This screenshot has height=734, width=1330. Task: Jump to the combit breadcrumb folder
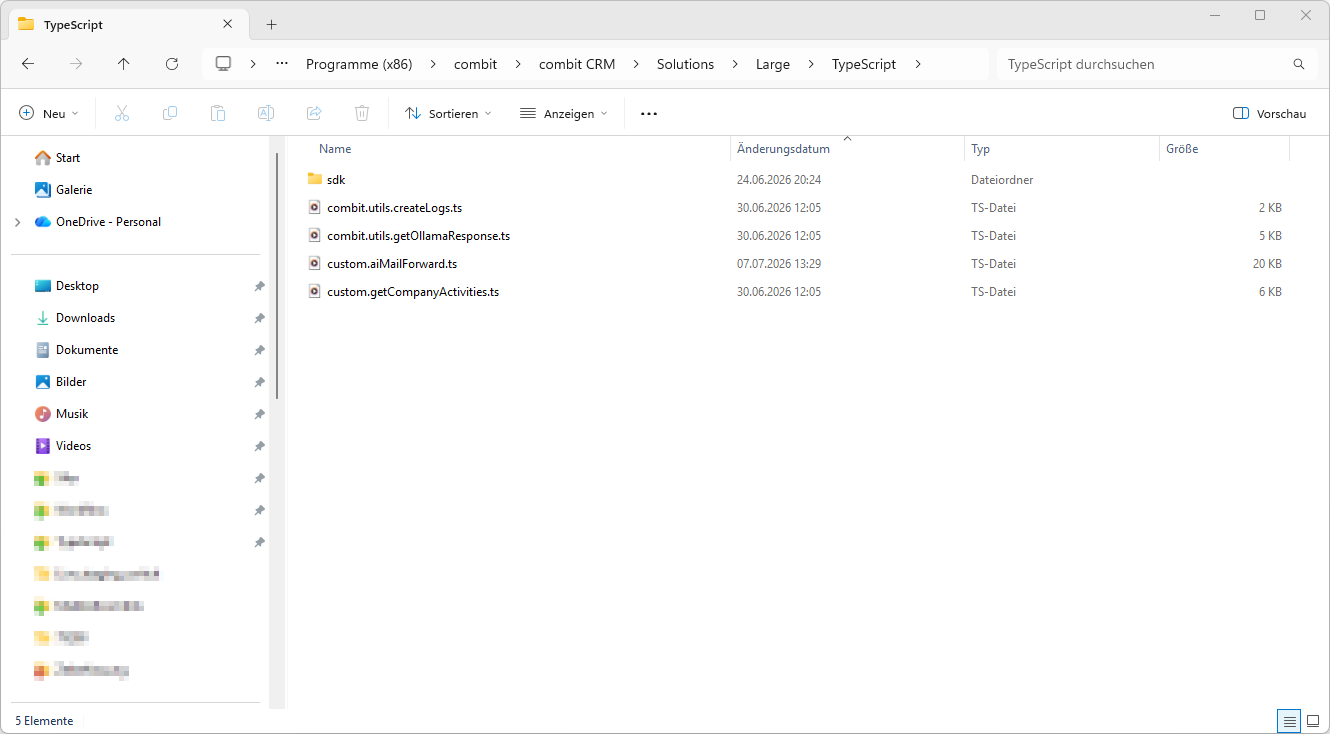(475, 64)
